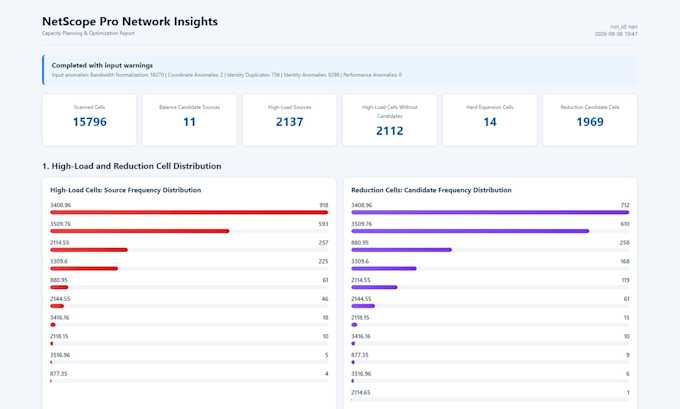680x409 pixels.
Task: Click the 2144.55 label in High-Load panel
Action: click(60, 298)
